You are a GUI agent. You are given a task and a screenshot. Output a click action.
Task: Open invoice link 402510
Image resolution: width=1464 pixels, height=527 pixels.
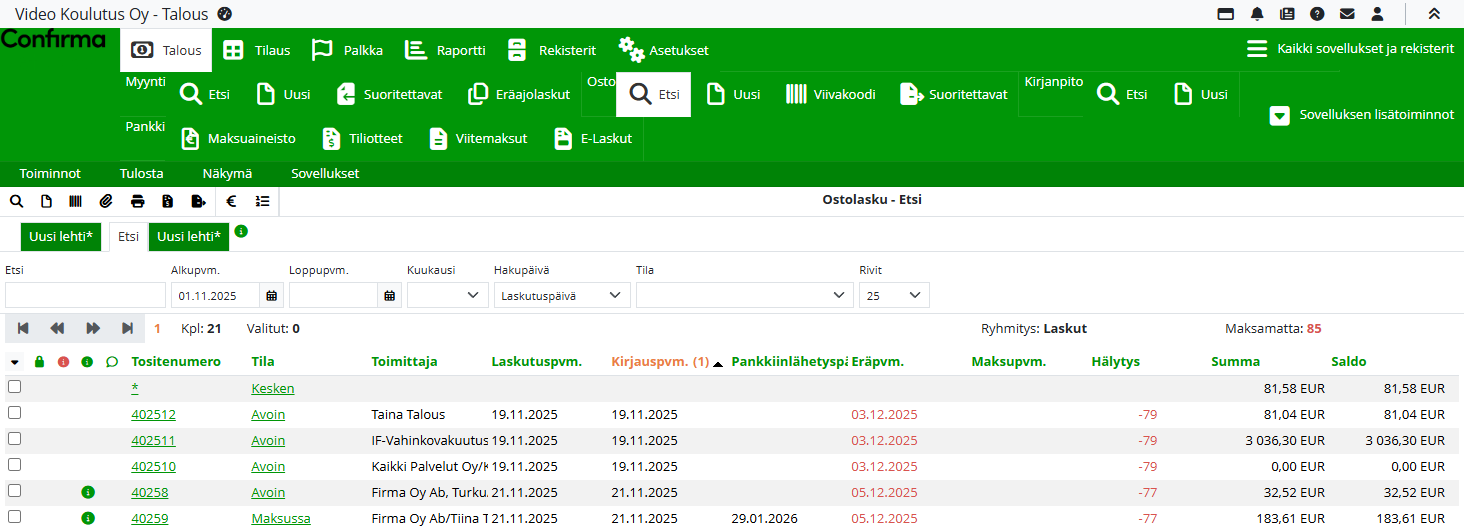point(153,466)
